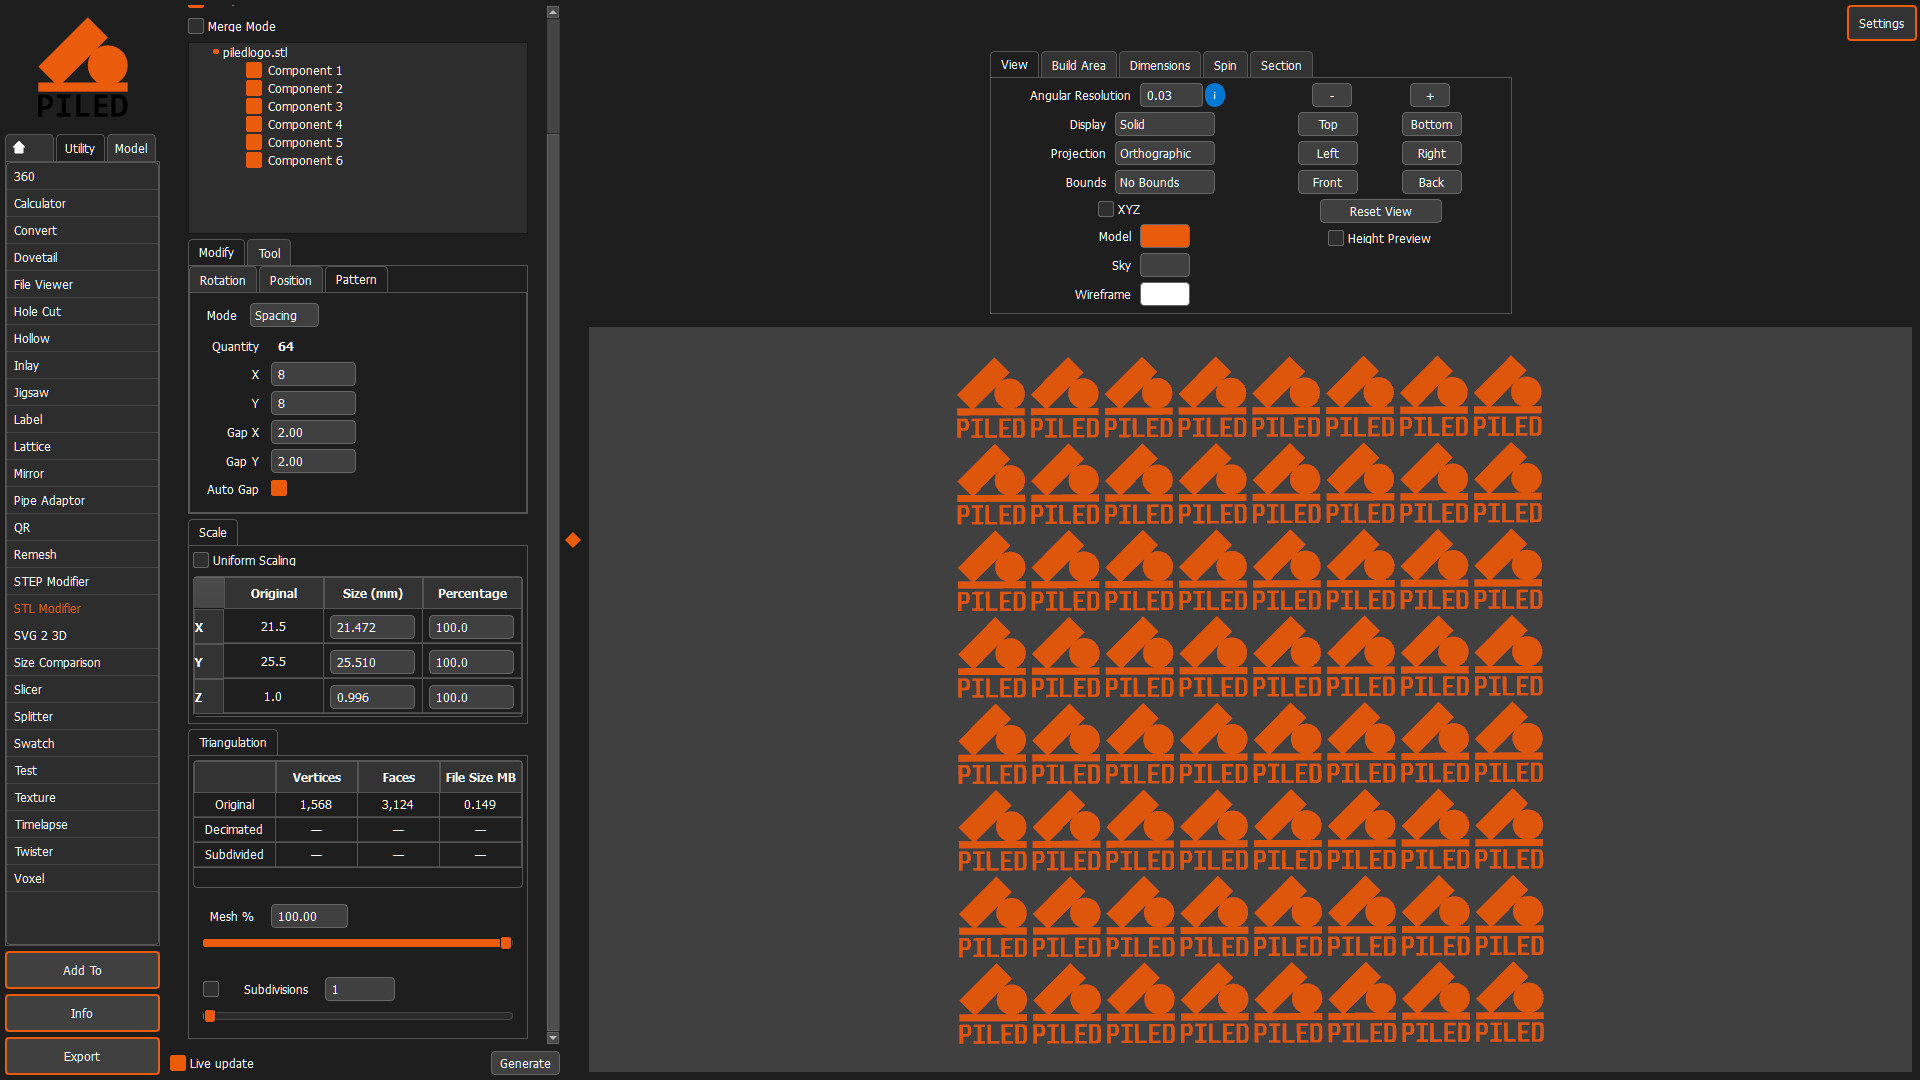Click the Mesh % value field
This screenshot has width=1920, height=1080.
pos(309,916)
